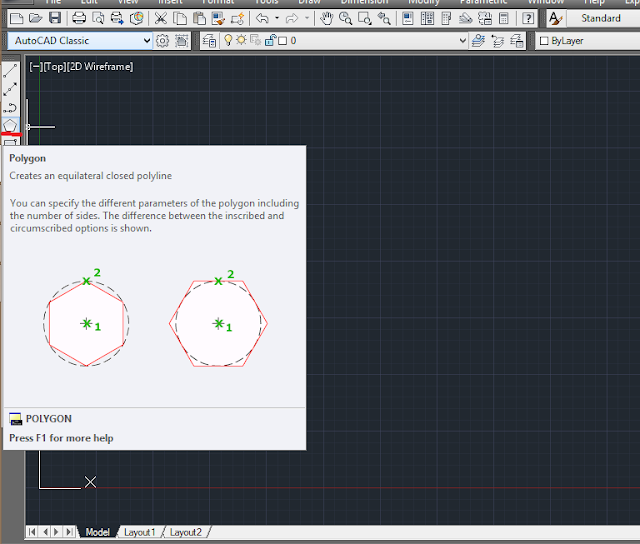
Task: Jump to first layout tab arrow
Action: point(32,532)
